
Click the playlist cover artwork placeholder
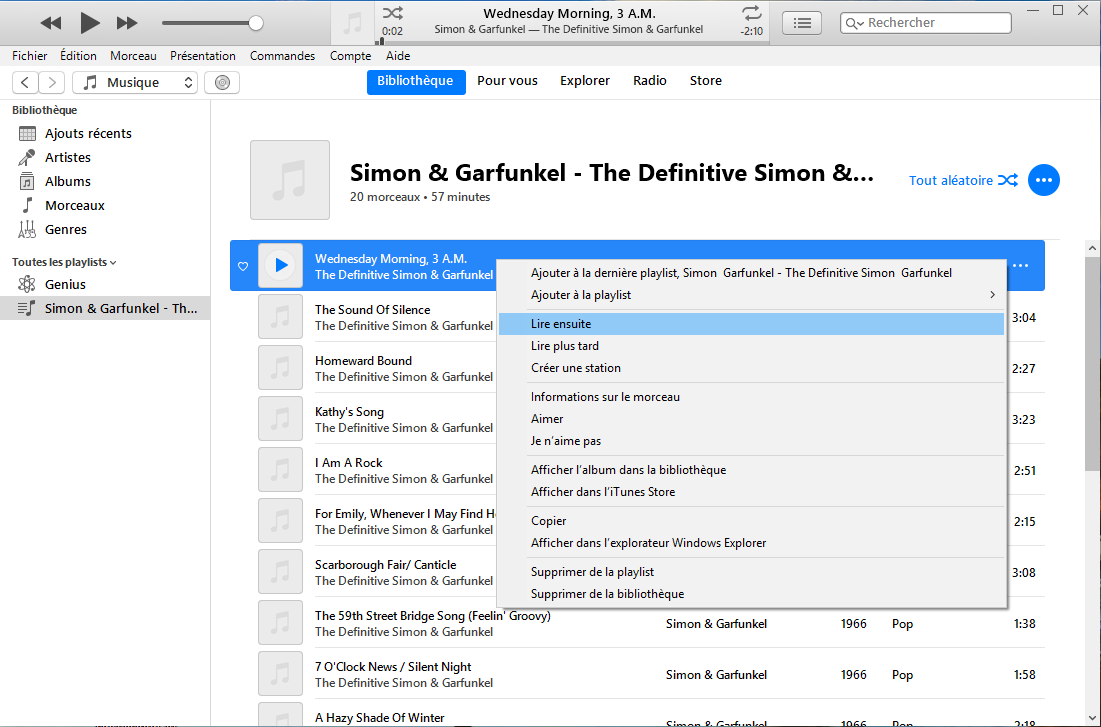(x=290, y=180)
